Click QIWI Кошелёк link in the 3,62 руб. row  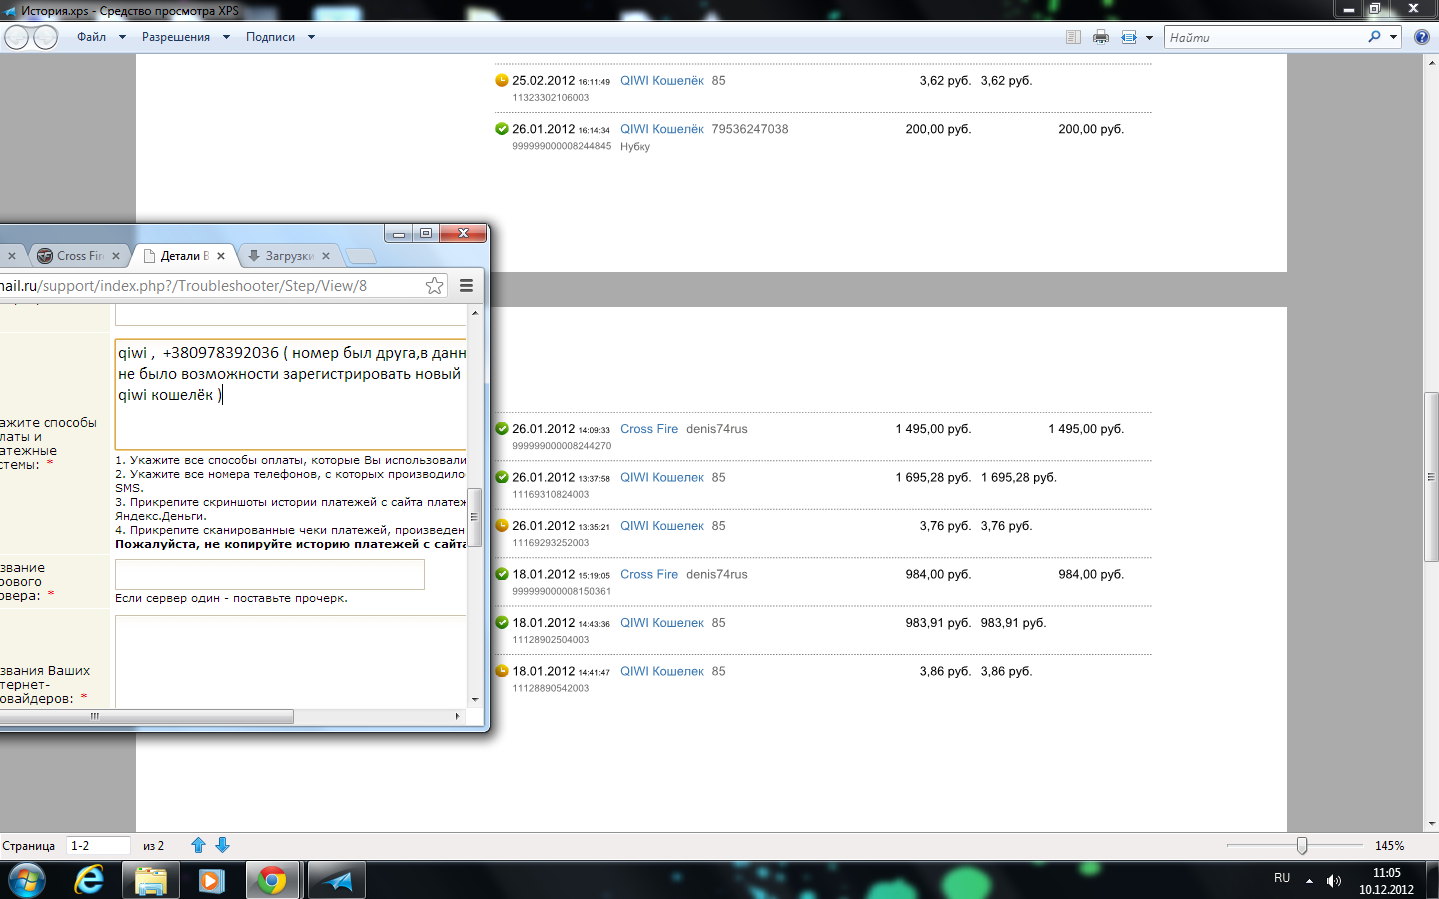click(x=662, y=81)
